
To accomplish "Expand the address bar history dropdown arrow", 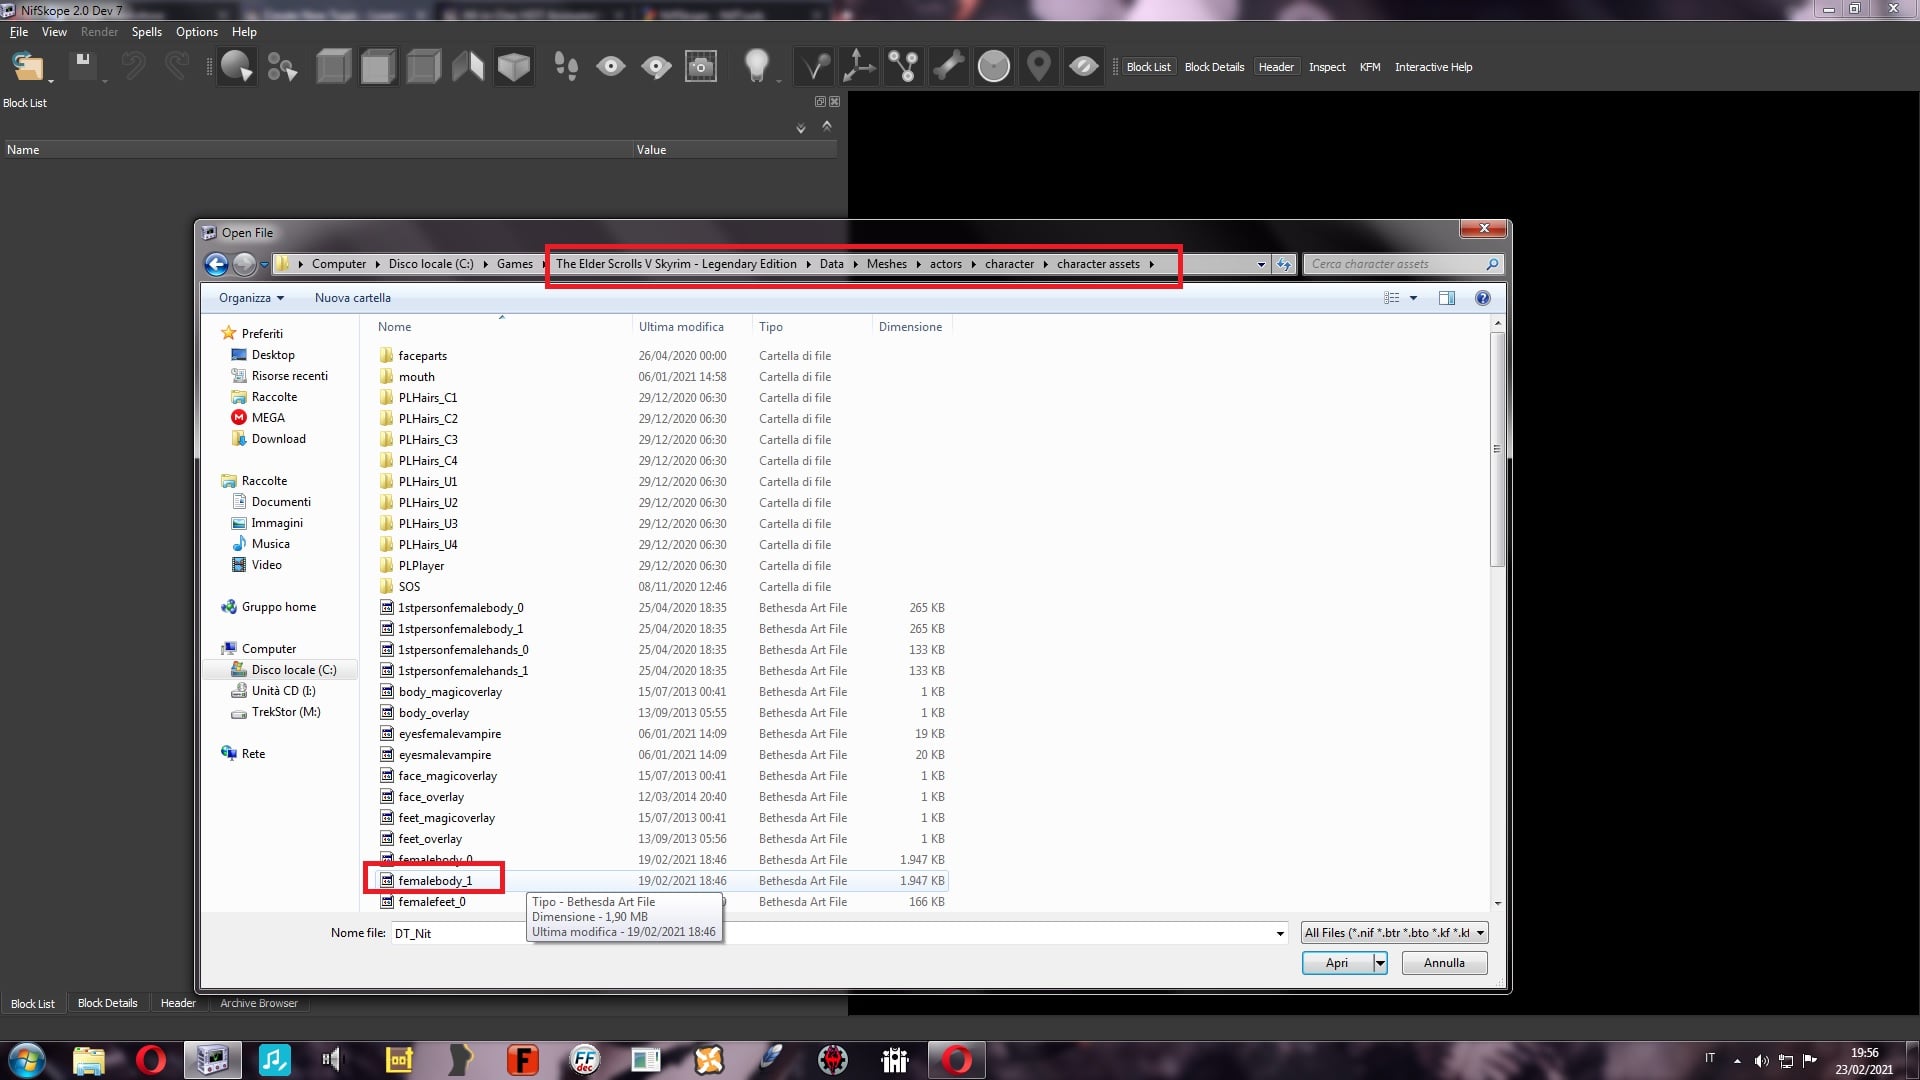I will pos(1261,264).
